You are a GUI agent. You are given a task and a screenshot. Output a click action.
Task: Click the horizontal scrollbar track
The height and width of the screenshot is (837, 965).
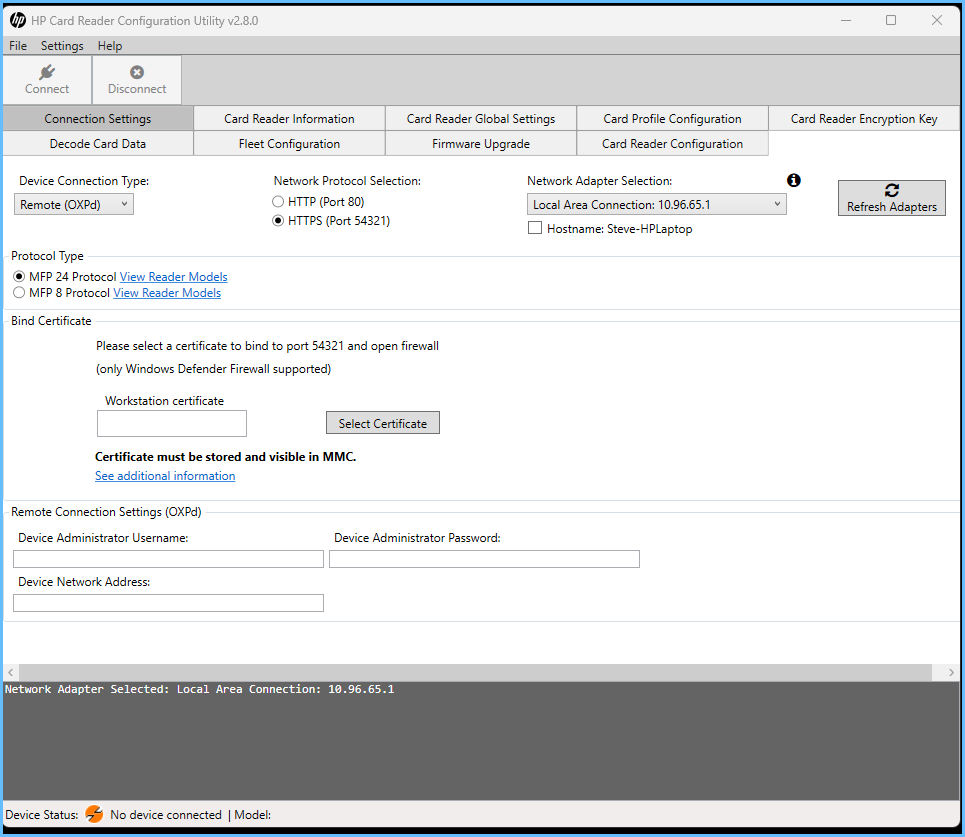click(475, 672)
